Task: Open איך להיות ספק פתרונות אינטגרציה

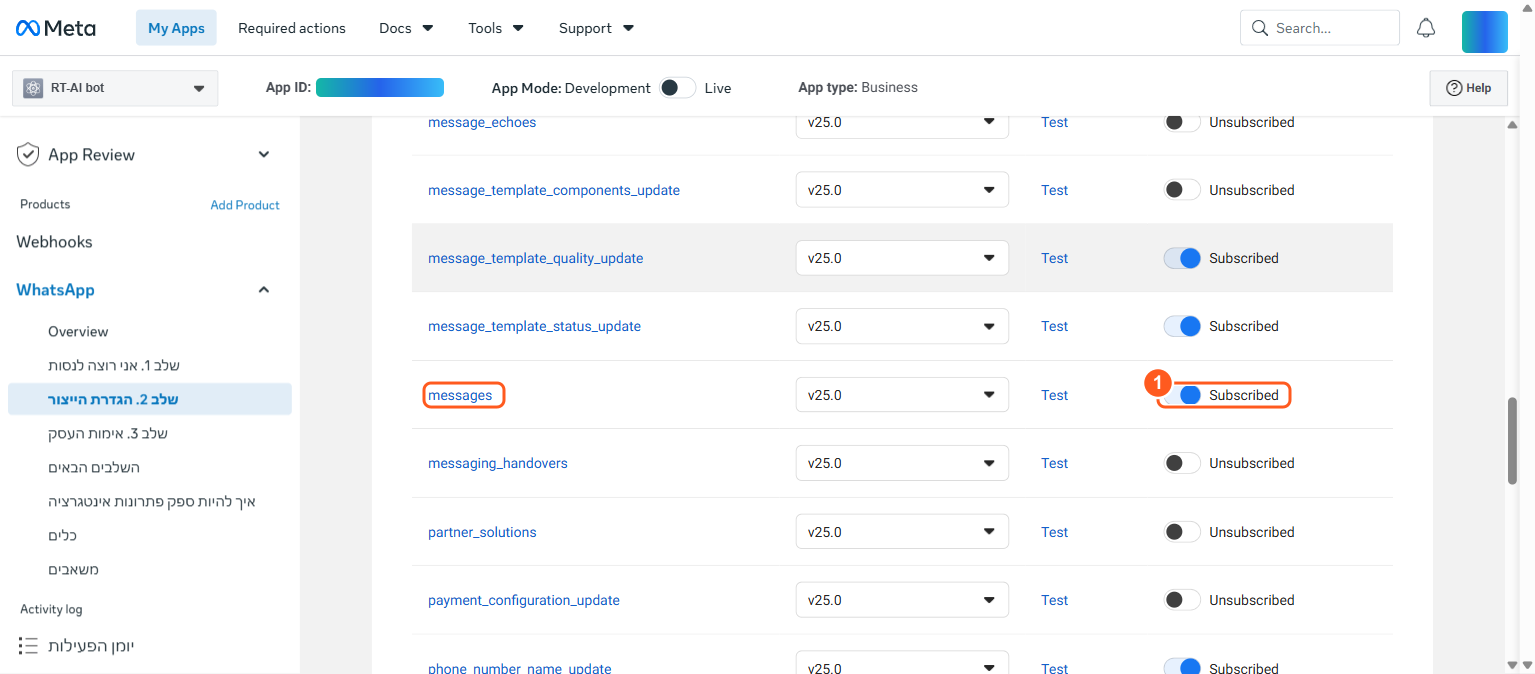Action: [152, 501]
